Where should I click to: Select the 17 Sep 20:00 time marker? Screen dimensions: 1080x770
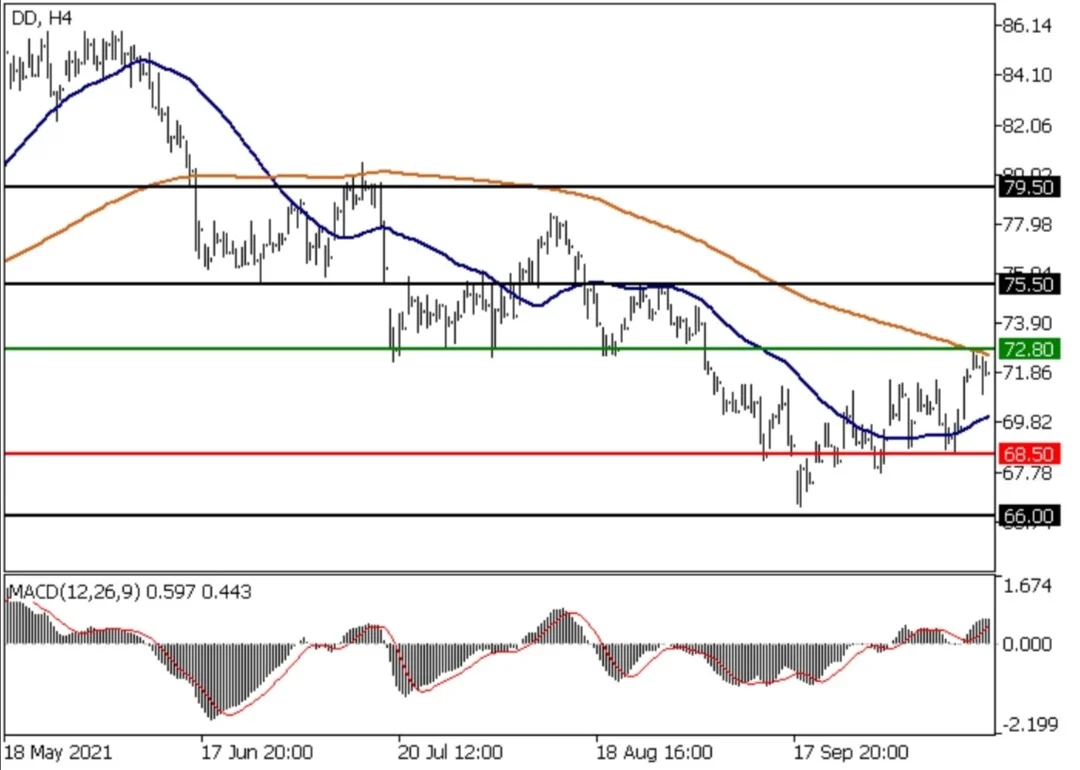[851, 751]
